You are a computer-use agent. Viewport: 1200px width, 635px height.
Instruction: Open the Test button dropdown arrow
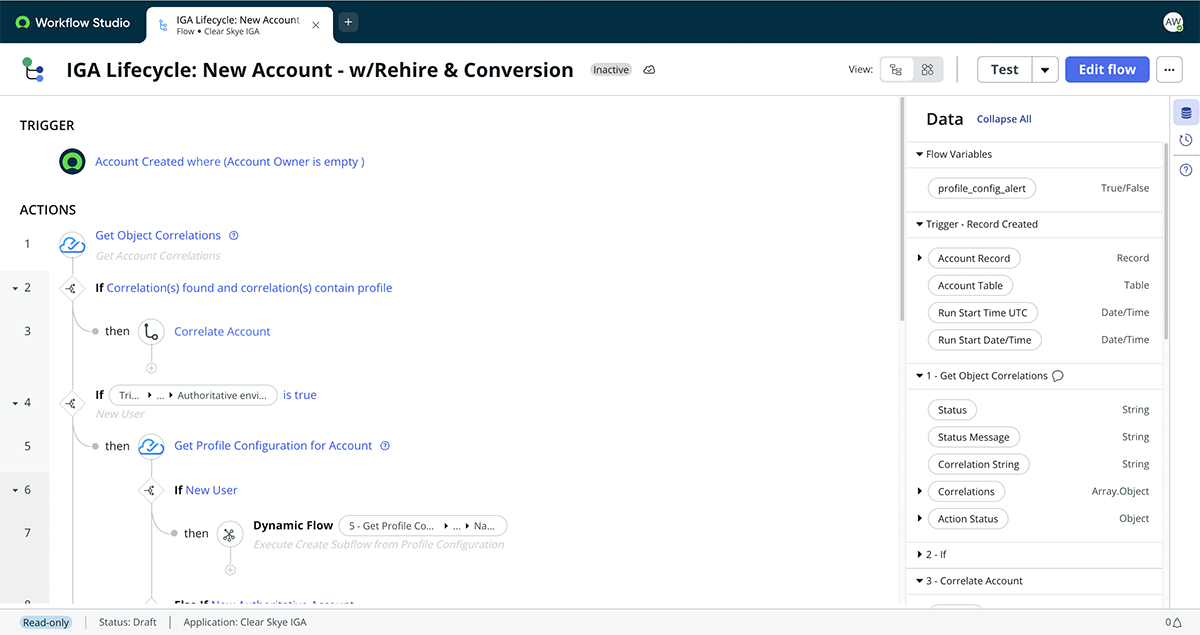coord(1045,69)
